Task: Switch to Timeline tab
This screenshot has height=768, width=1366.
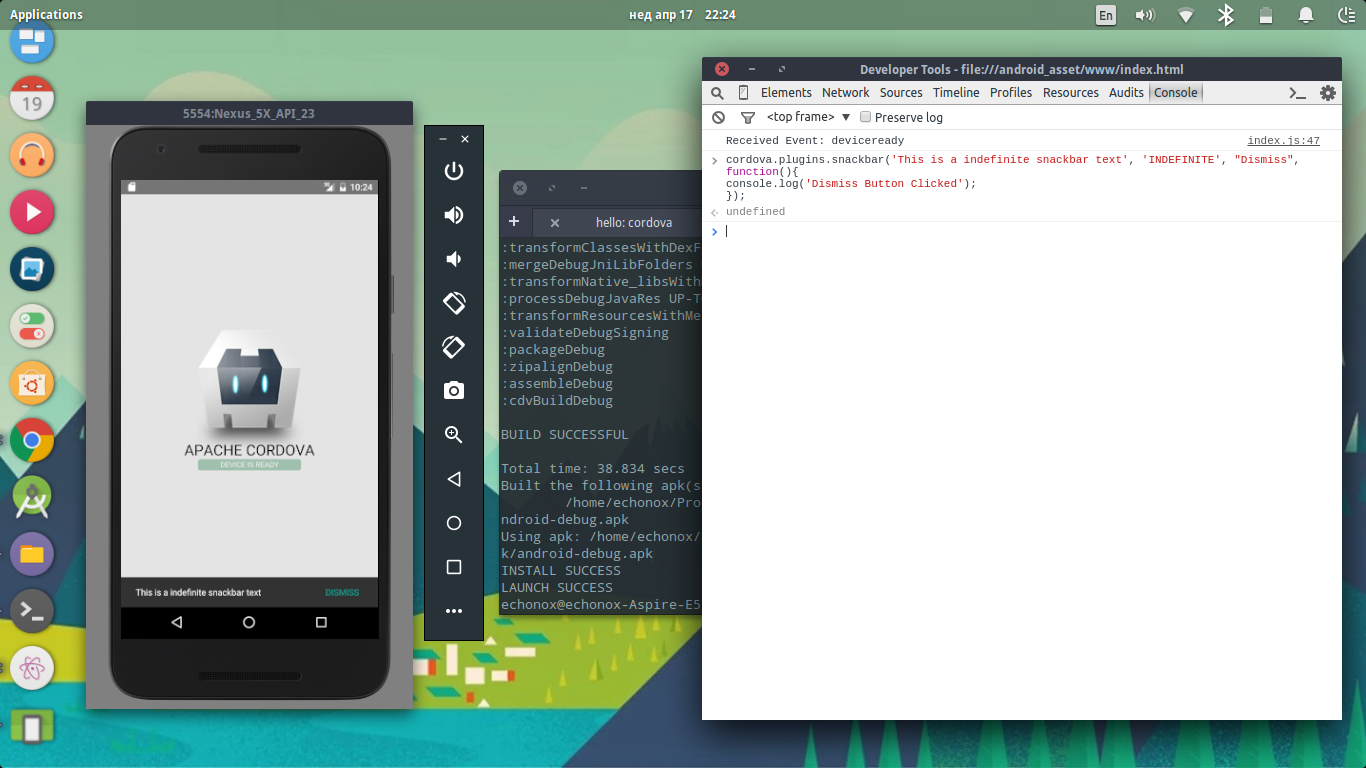Action: pos(956,93)
